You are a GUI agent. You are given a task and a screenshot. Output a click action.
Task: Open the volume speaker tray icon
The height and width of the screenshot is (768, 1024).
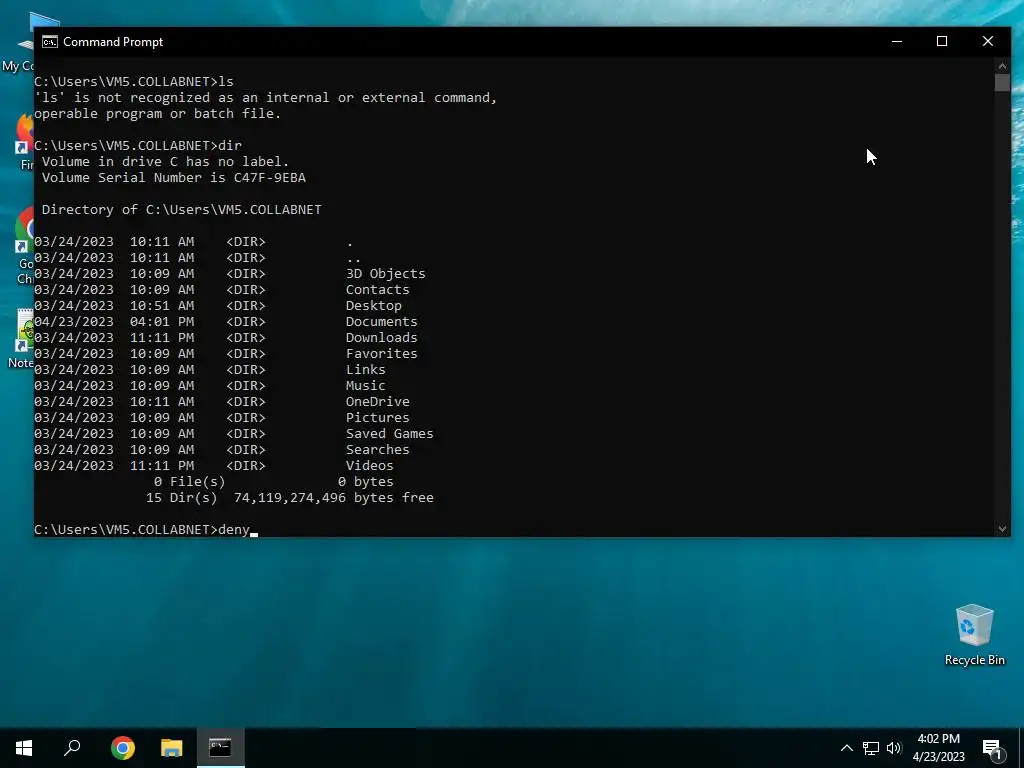tap(894, 748)
